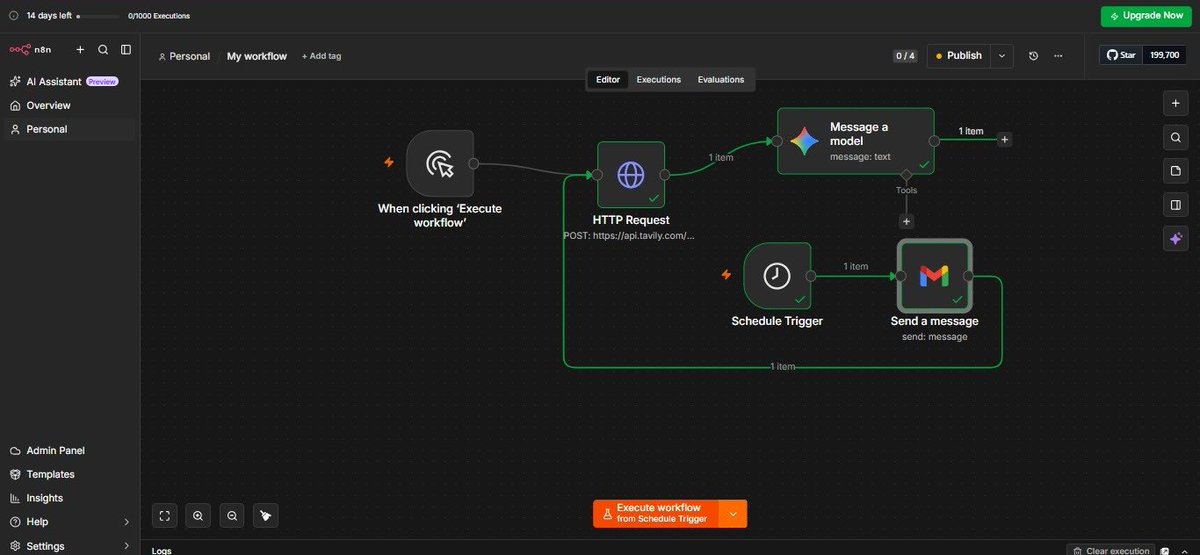Zoom out on canvas
The height and width of the screenshot is (555, 1200).
(232, 515)
